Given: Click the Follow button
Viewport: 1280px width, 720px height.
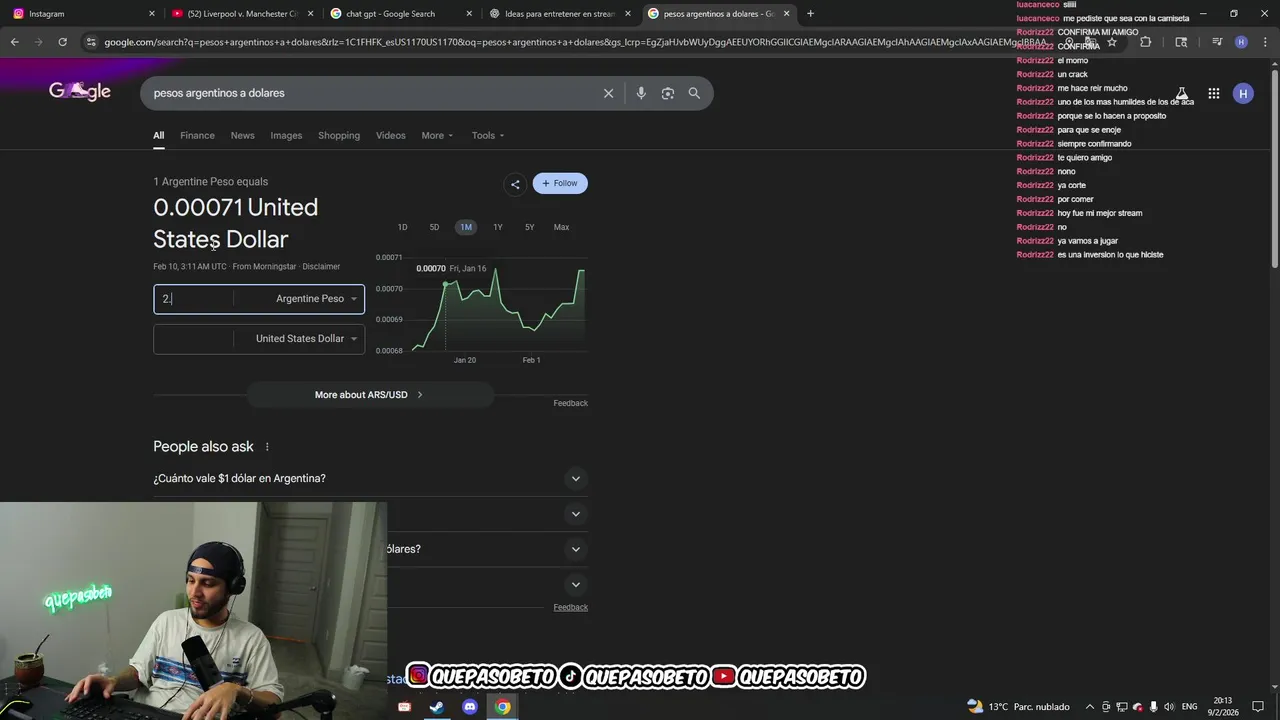Looking at the screenshot, I should pos(560,183).
